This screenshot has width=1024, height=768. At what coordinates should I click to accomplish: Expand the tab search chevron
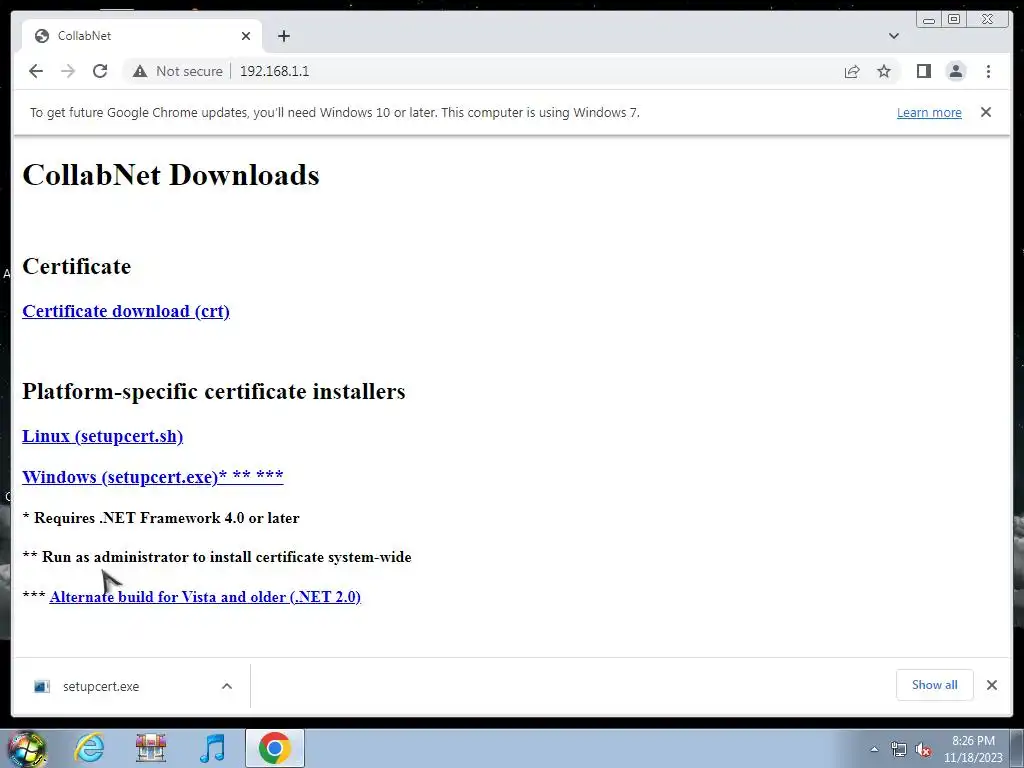(894, 36)
